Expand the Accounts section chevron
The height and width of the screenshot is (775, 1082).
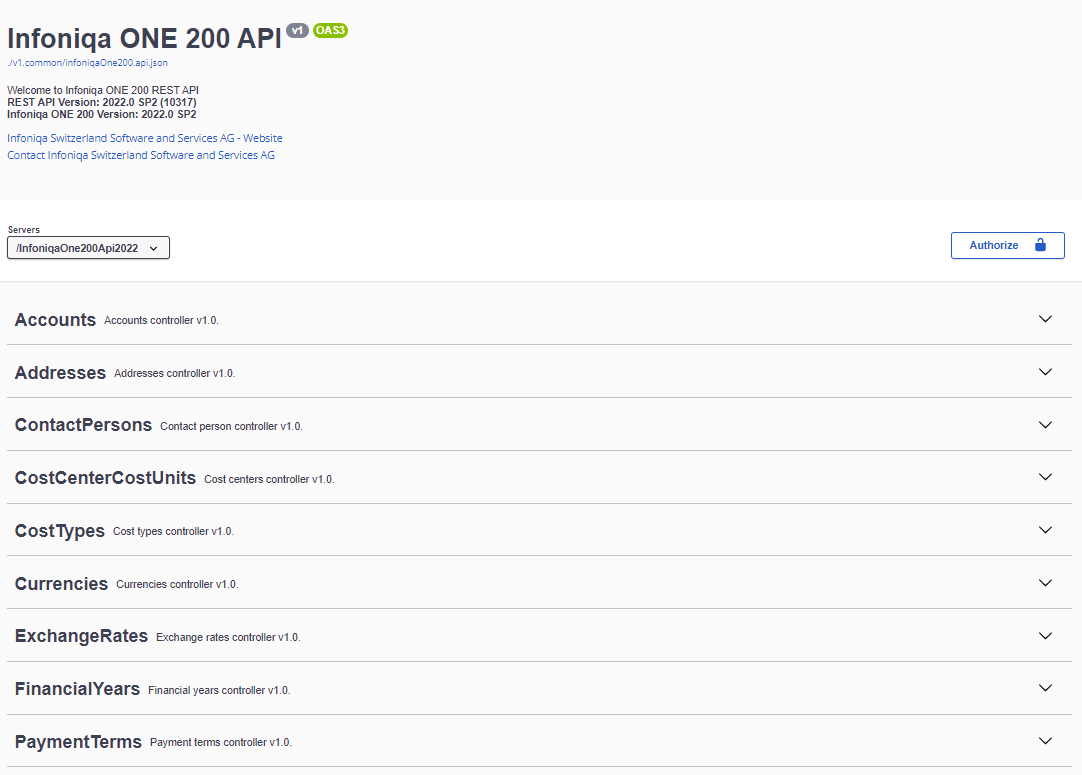(x=1045, y=319)
